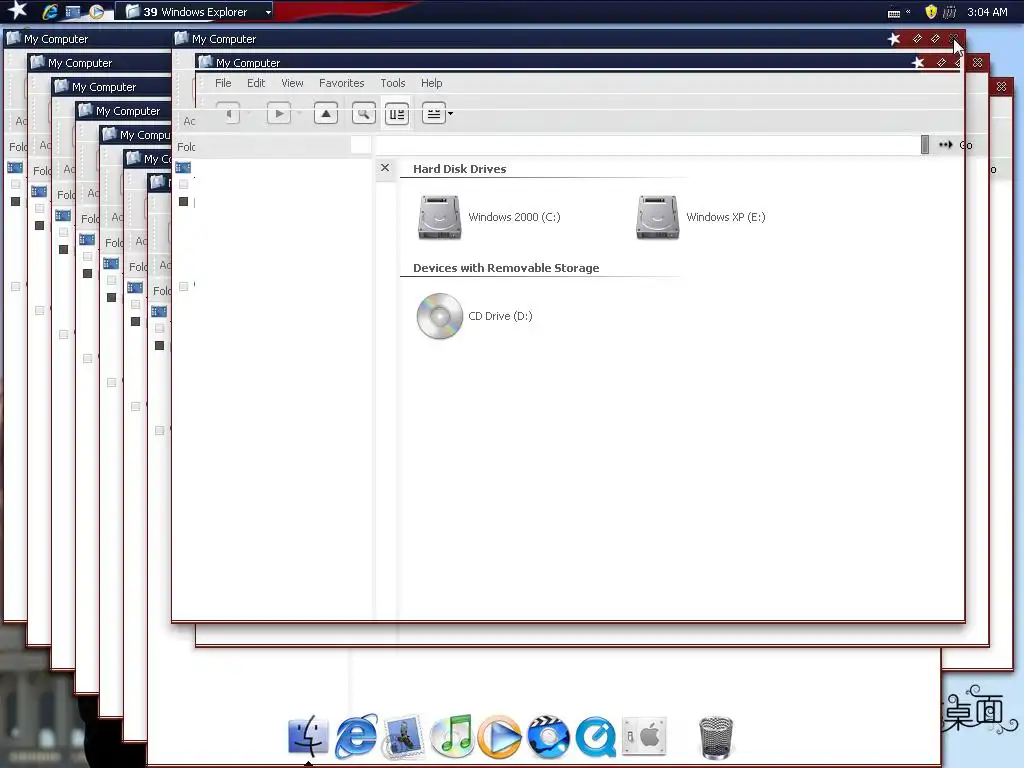Click the Forward toolbar button
This screenshot has width=1024, height=768.
point(279,114)
